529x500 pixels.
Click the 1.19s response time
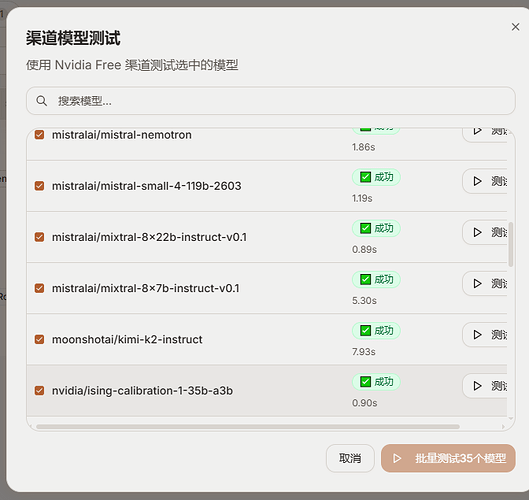coord(362,198)
